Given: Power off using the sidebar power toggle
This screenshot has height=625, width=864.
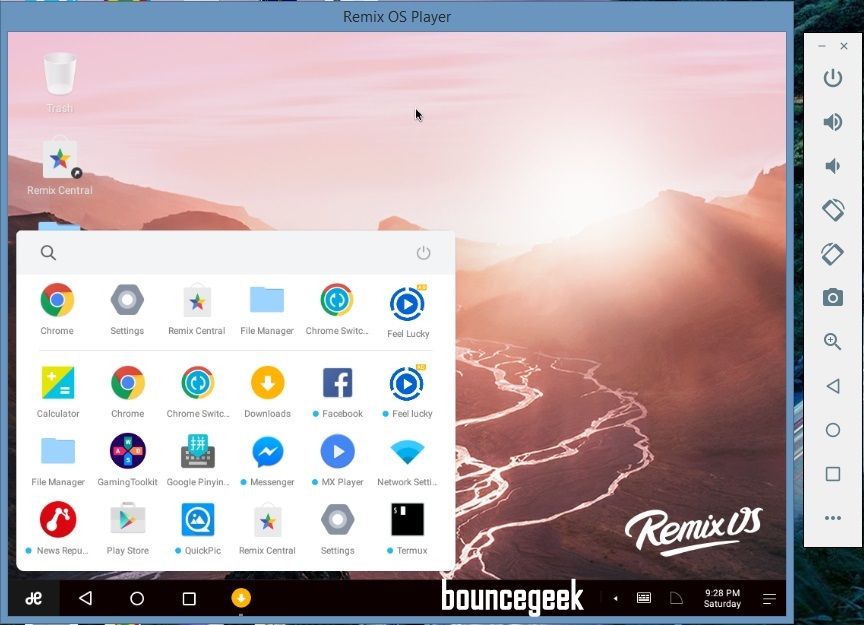Looking at the screenshot, I should coord(833,78).
